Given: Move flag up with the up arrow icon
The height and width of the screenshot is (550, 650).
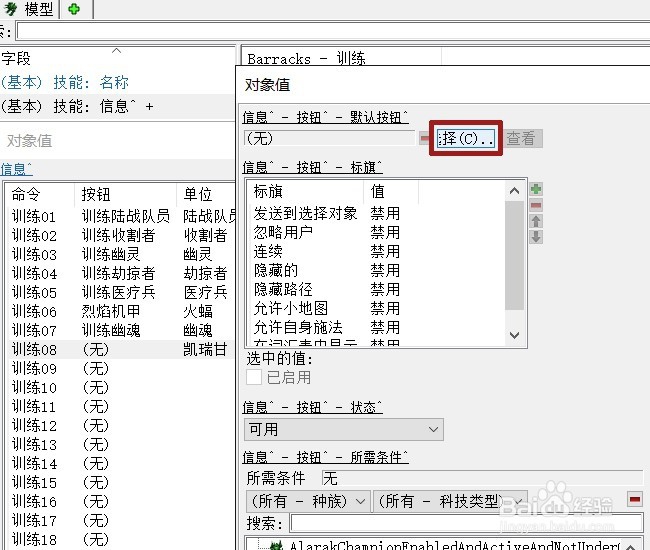Looking at the screenshot, I should tap(536, 221).
